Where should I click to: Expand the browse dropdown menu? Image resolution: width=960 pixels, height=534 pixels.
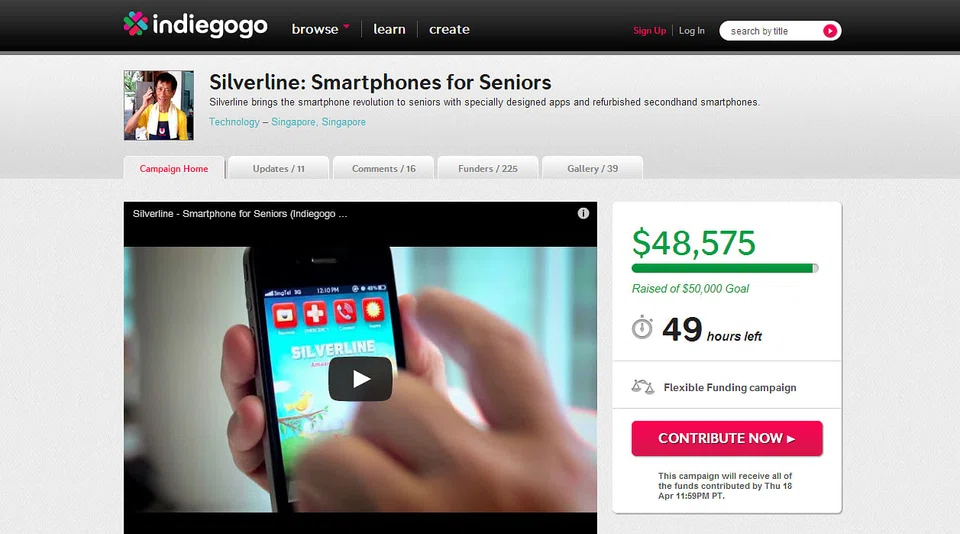pos(320,29)
